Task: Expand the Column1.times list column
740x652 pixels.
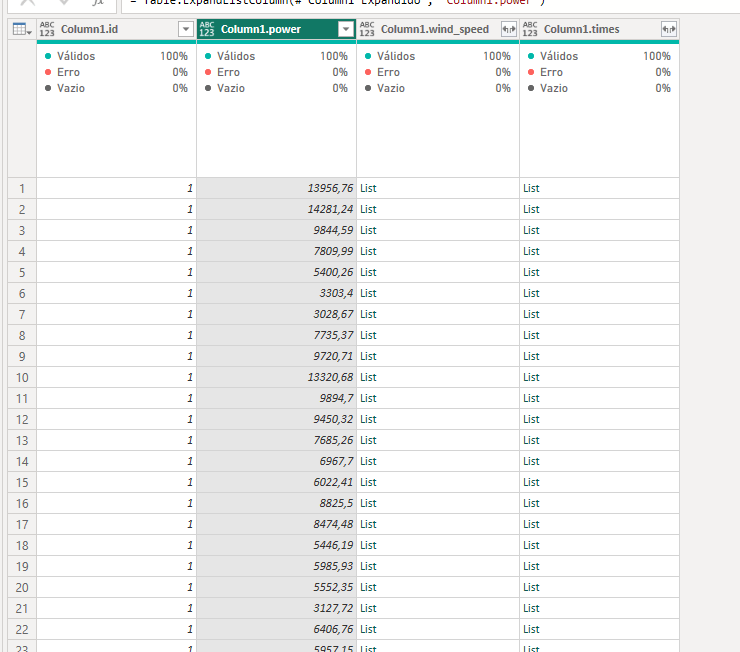Action: click(x=669, y=29)
